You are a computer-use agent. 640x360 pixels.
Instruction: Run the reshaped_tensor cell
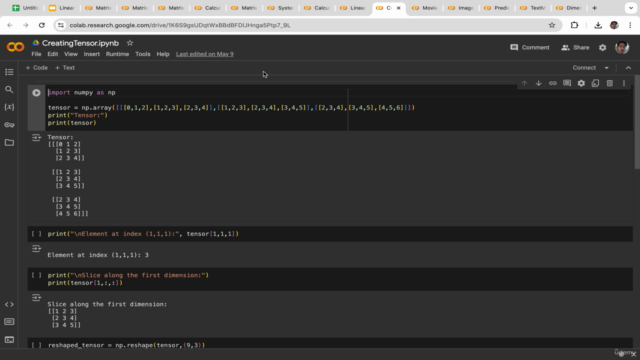tap(36, 345)
